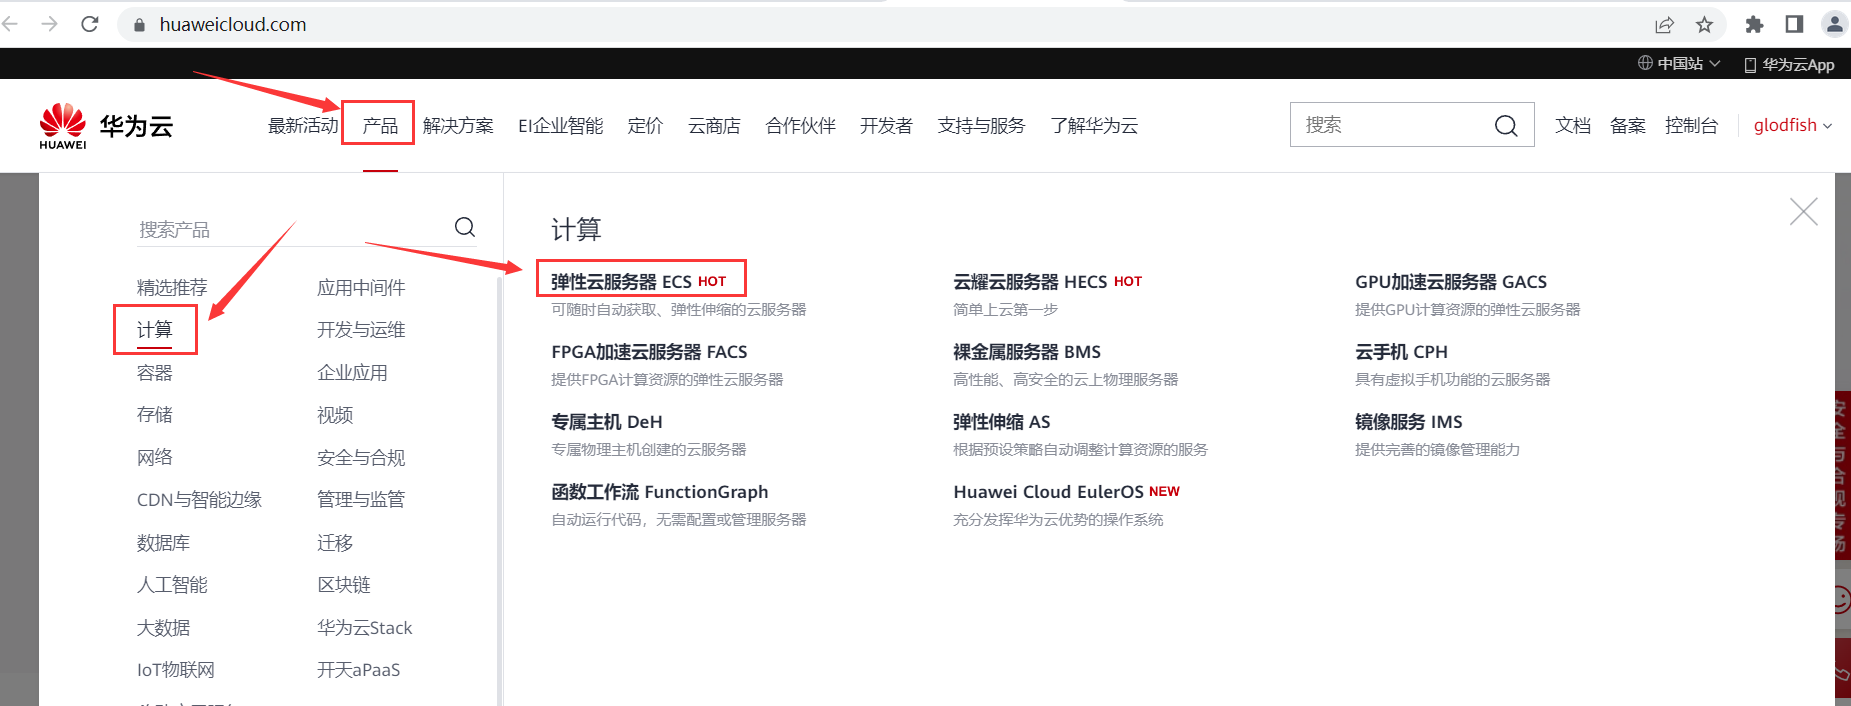Screen dimensions: 1851x706
Task: Go to 备案 link
Action: (1628, 125)
